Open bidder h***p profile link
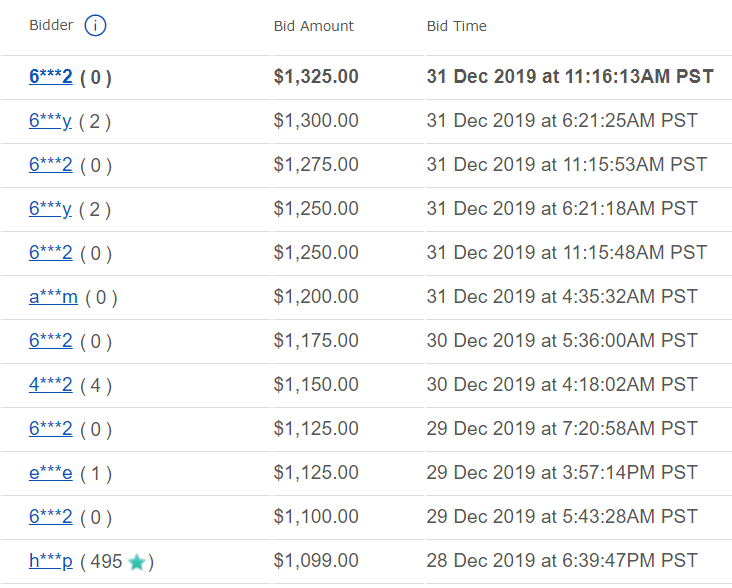Screen dimensions: 732x588 pyautogui.click(x=50, y=561)
